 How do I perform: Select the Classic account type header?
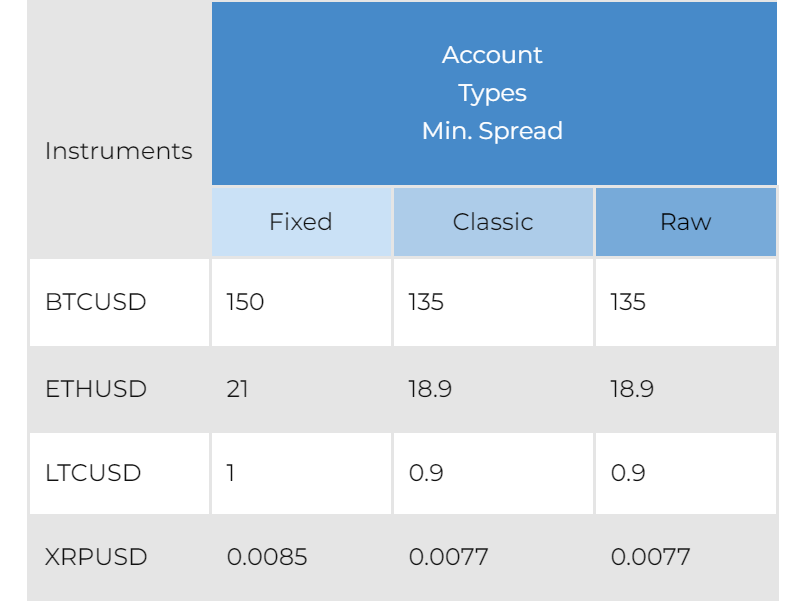coord(493,222)
